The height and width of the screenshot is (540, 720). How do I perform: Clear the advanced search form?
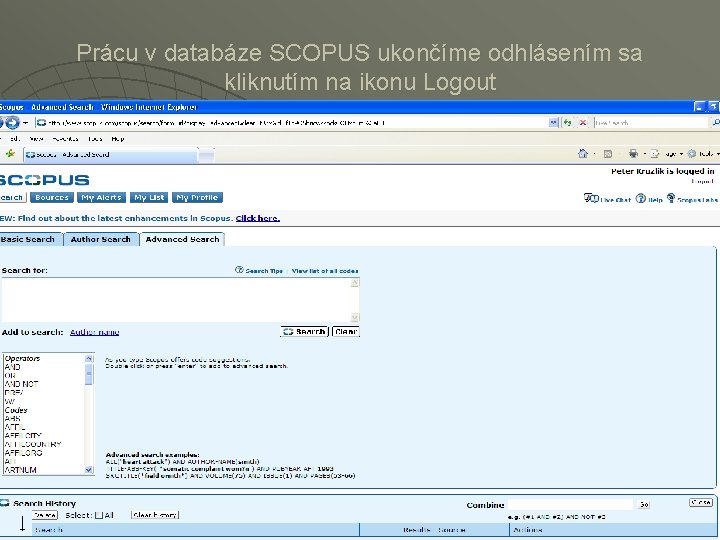click(x=346, y=332)
